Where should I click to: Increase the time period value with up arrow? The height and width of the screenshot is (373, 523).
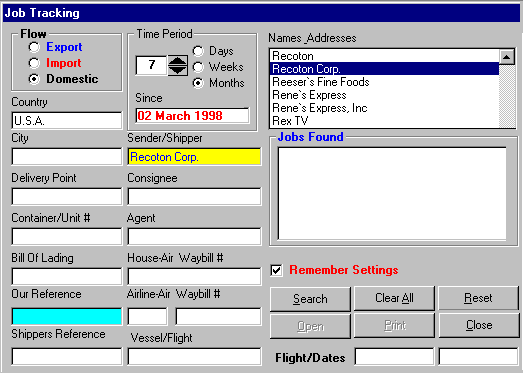tap(177, 60)
